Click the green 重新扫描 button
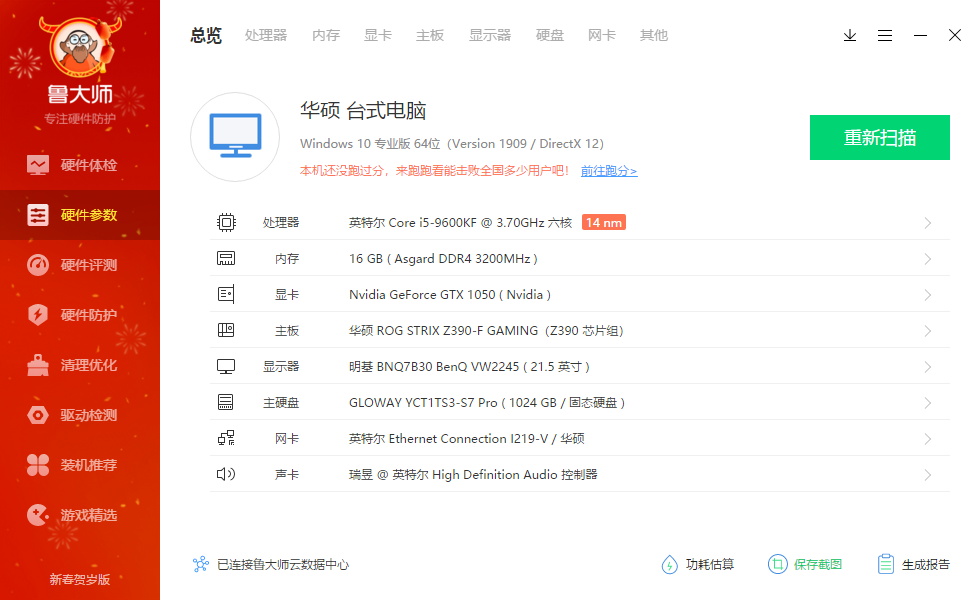980x600 pixels. [x=880, y=138]
